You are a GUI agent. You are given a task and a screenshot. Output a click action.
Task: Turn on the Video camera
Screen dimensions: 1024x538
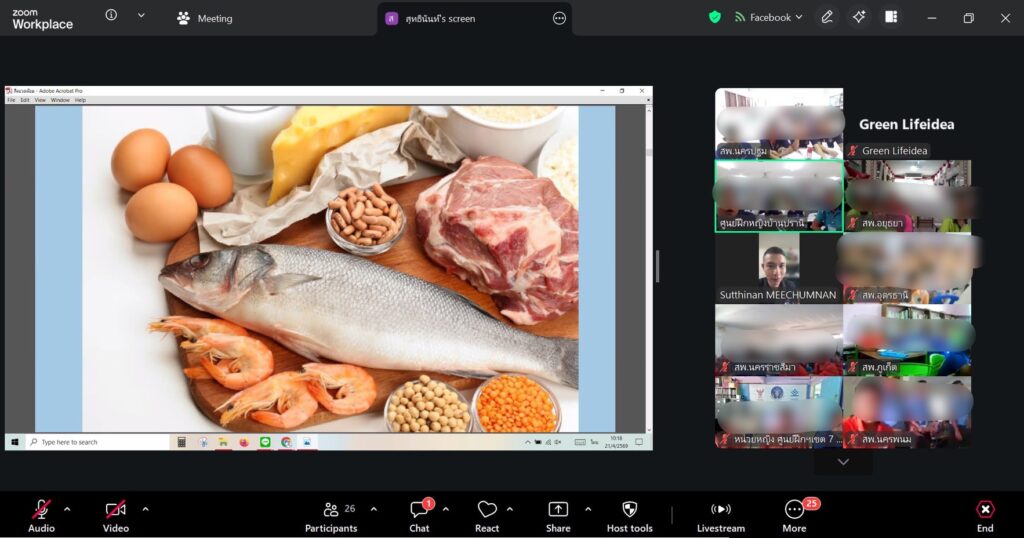[116, 516]
